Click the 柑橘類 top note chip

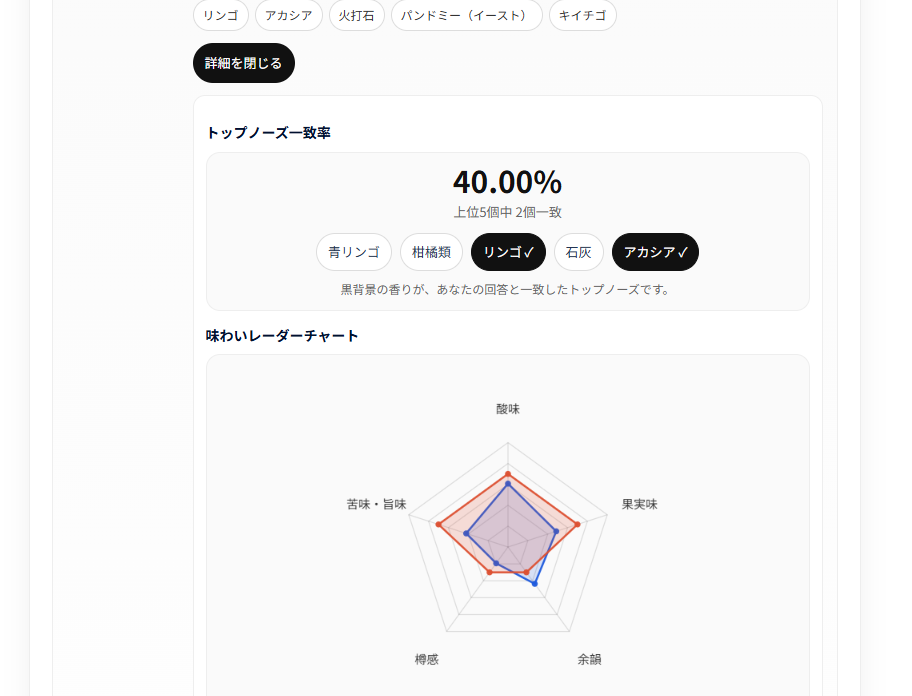pyautogui.click(x=431, y=252)
